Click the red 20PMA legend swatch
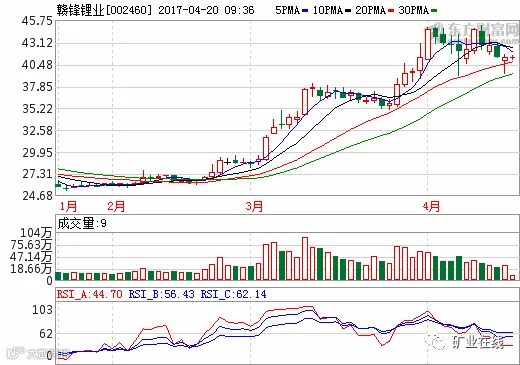 pyautogui.click(x=391, y=11)
